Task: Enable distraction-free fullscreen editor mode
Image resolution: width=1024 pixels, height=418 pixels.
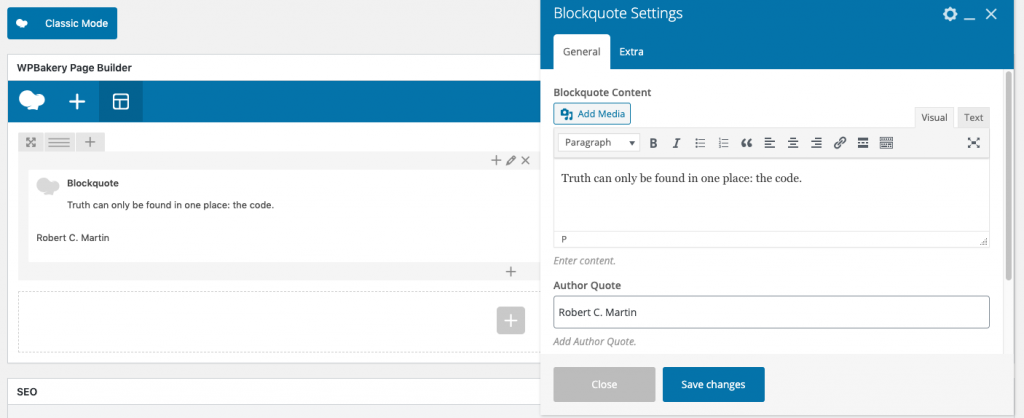Action: [973, 143]
